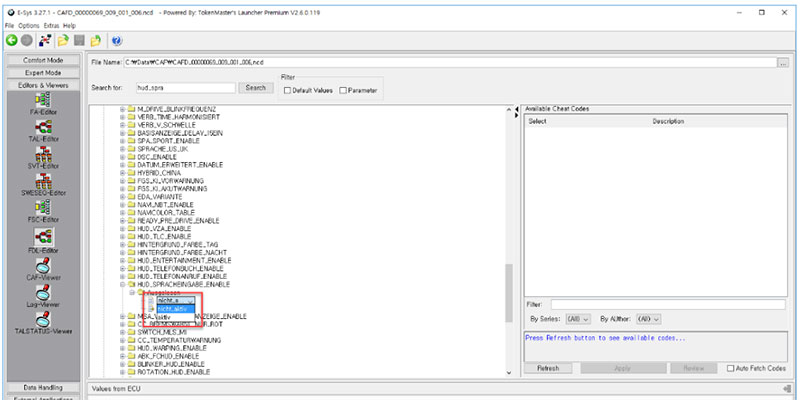Click the tree view vertical scrollbar thumb

coord(508,293)
